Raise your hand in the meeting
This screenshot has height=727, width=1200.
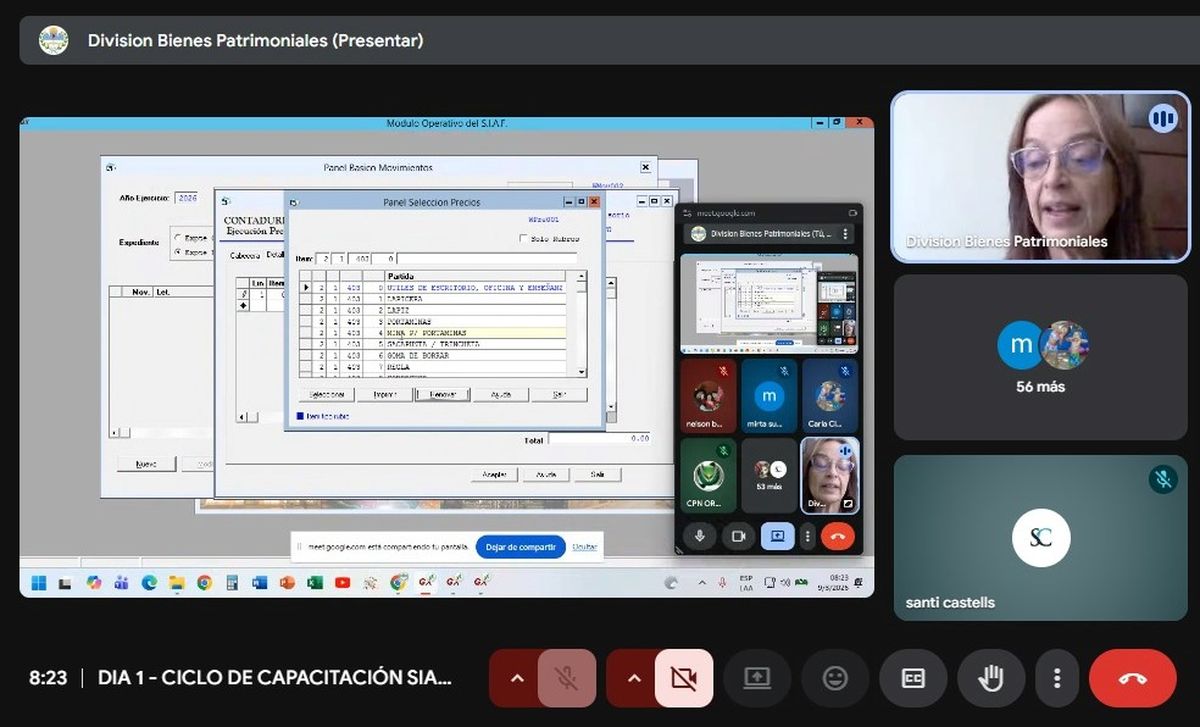pos(991,679)
